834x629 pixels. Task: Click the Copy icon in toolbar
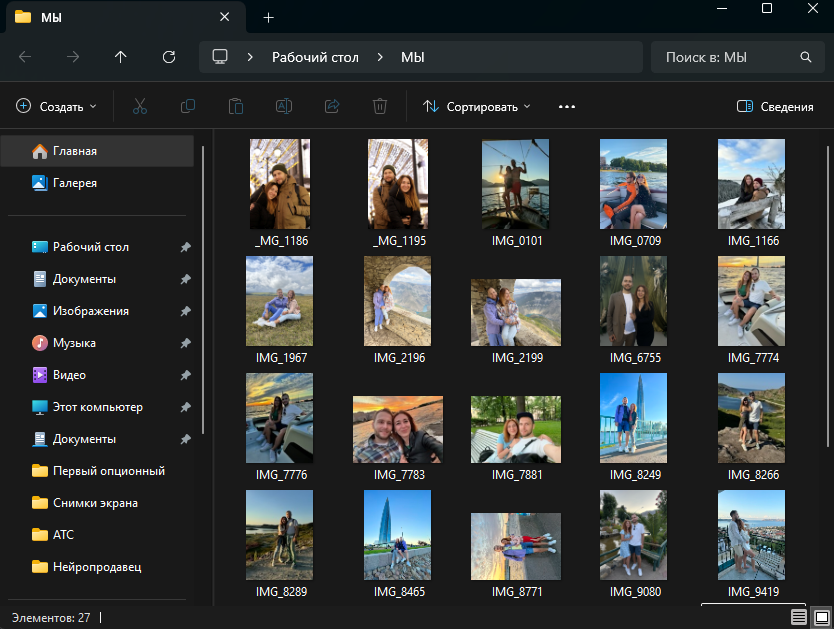[188, 106]
